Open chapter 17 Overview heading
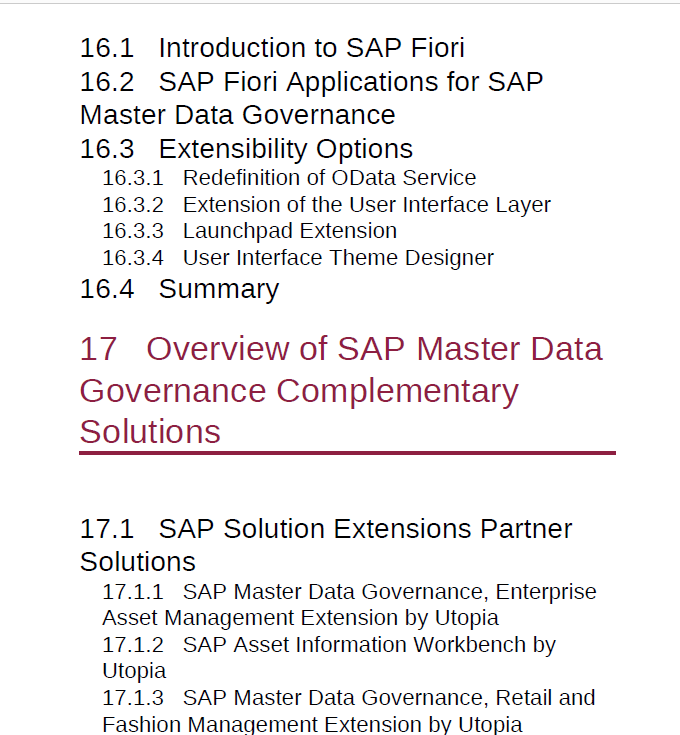 coord(341,390)
